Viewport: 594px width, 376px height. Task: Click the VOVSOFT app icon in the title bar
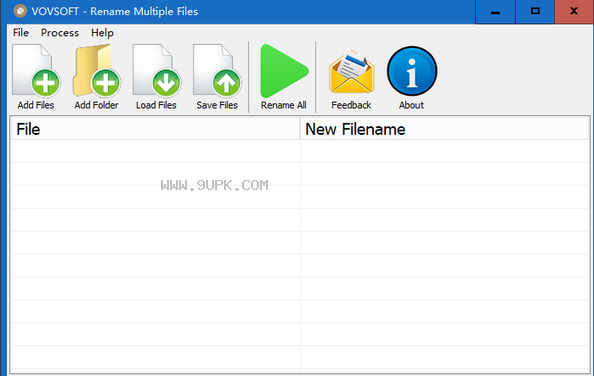tap(20, 11)
